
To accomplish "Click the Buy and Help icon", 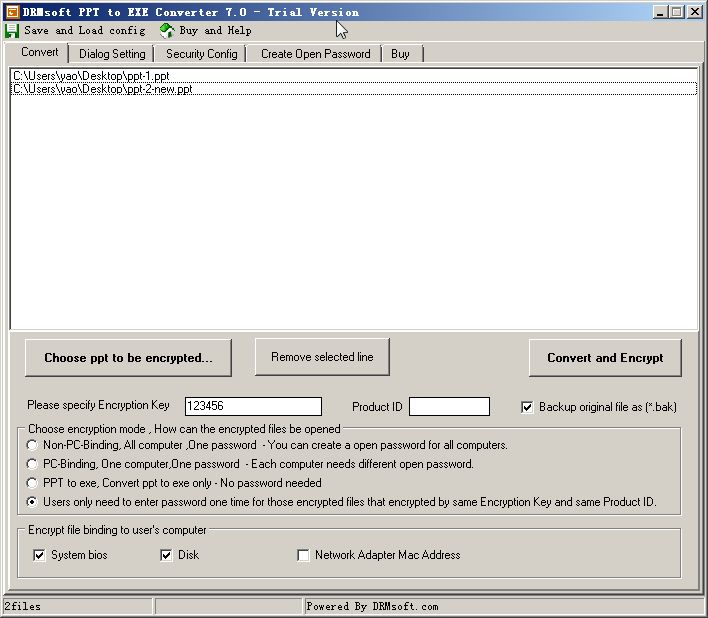I will pos(167,31).
